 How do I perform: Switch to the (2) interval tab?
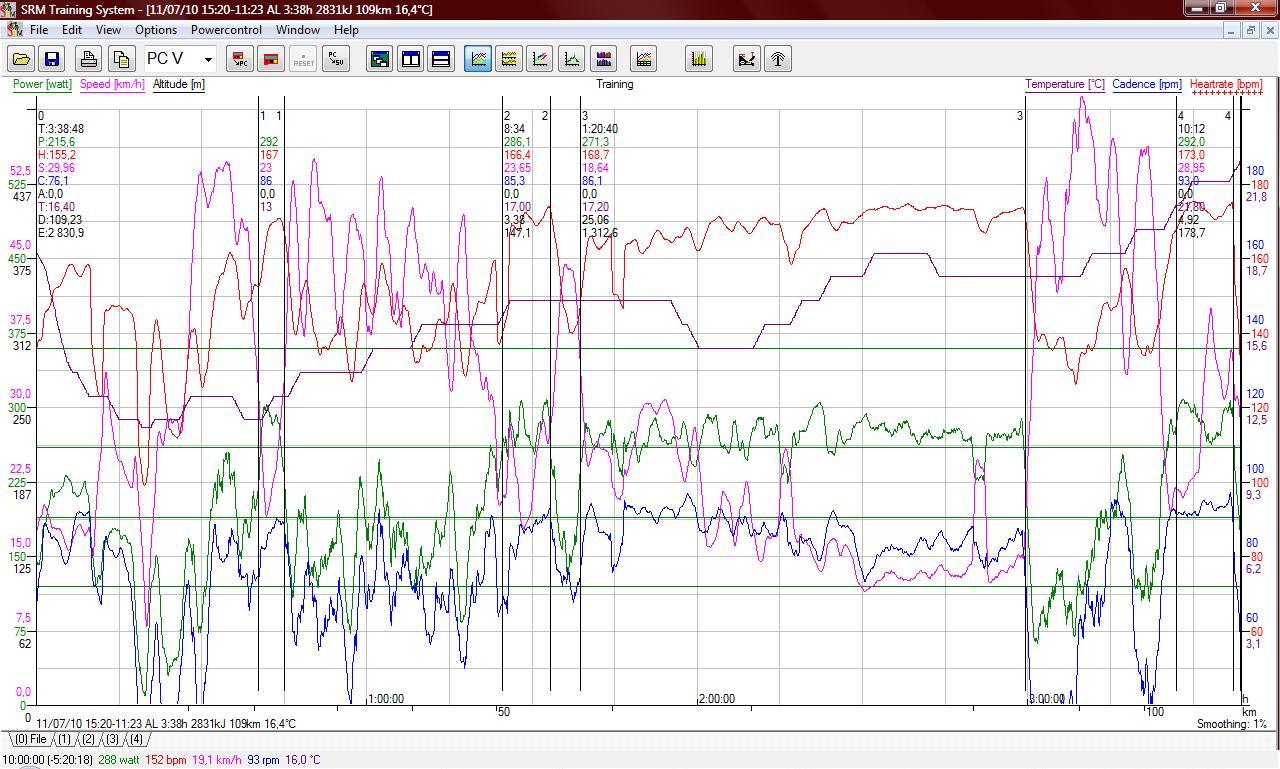coord(88,740)
